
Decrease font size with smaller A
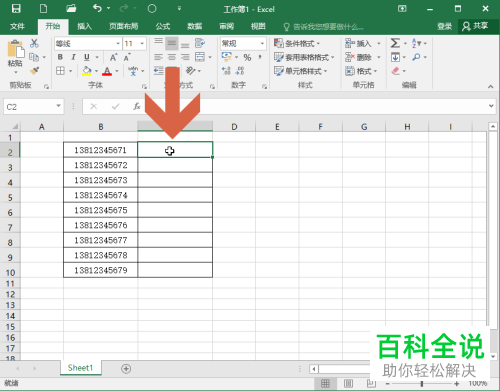(127, 57)
